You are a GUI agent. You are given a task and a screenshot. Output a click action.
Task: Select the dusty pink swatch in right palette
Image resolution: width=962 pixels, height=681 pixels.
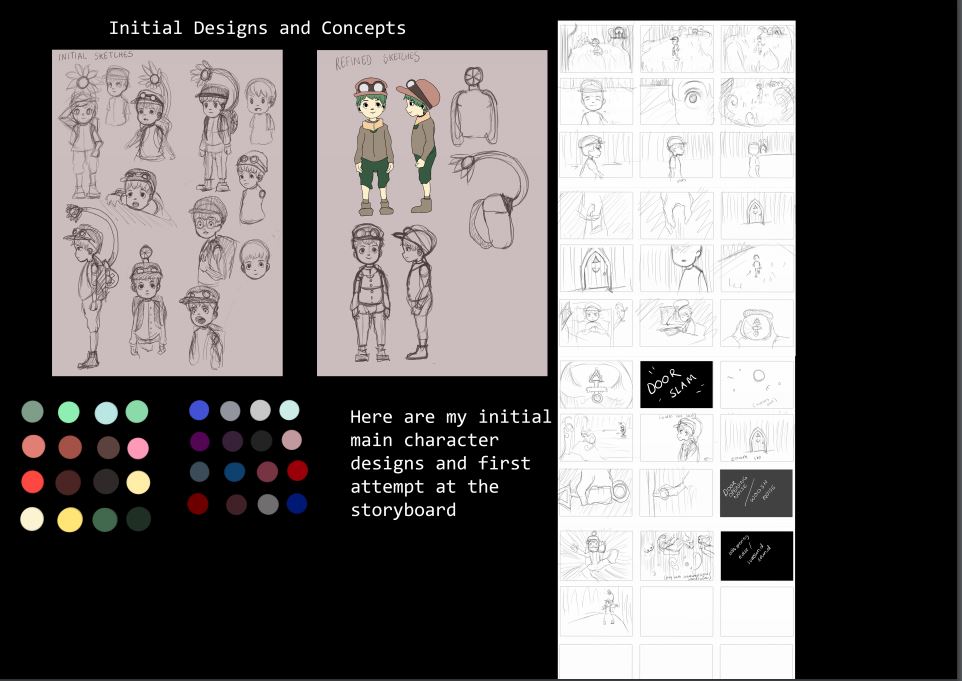tap(290, 440)
